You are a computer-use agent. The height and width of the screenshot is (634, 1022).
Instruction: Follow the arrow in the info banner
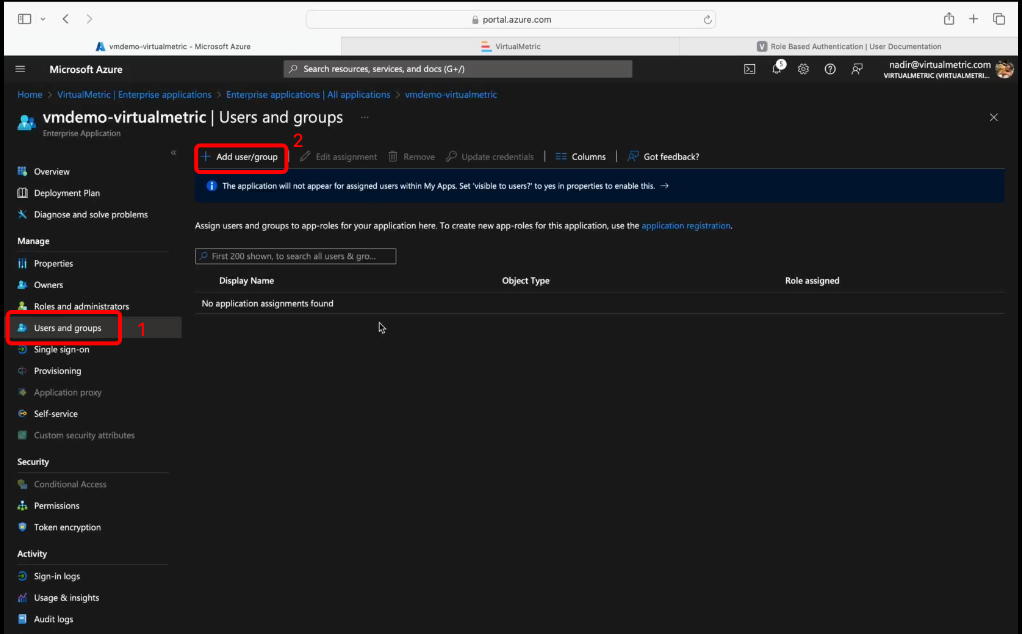click(664, 186)
